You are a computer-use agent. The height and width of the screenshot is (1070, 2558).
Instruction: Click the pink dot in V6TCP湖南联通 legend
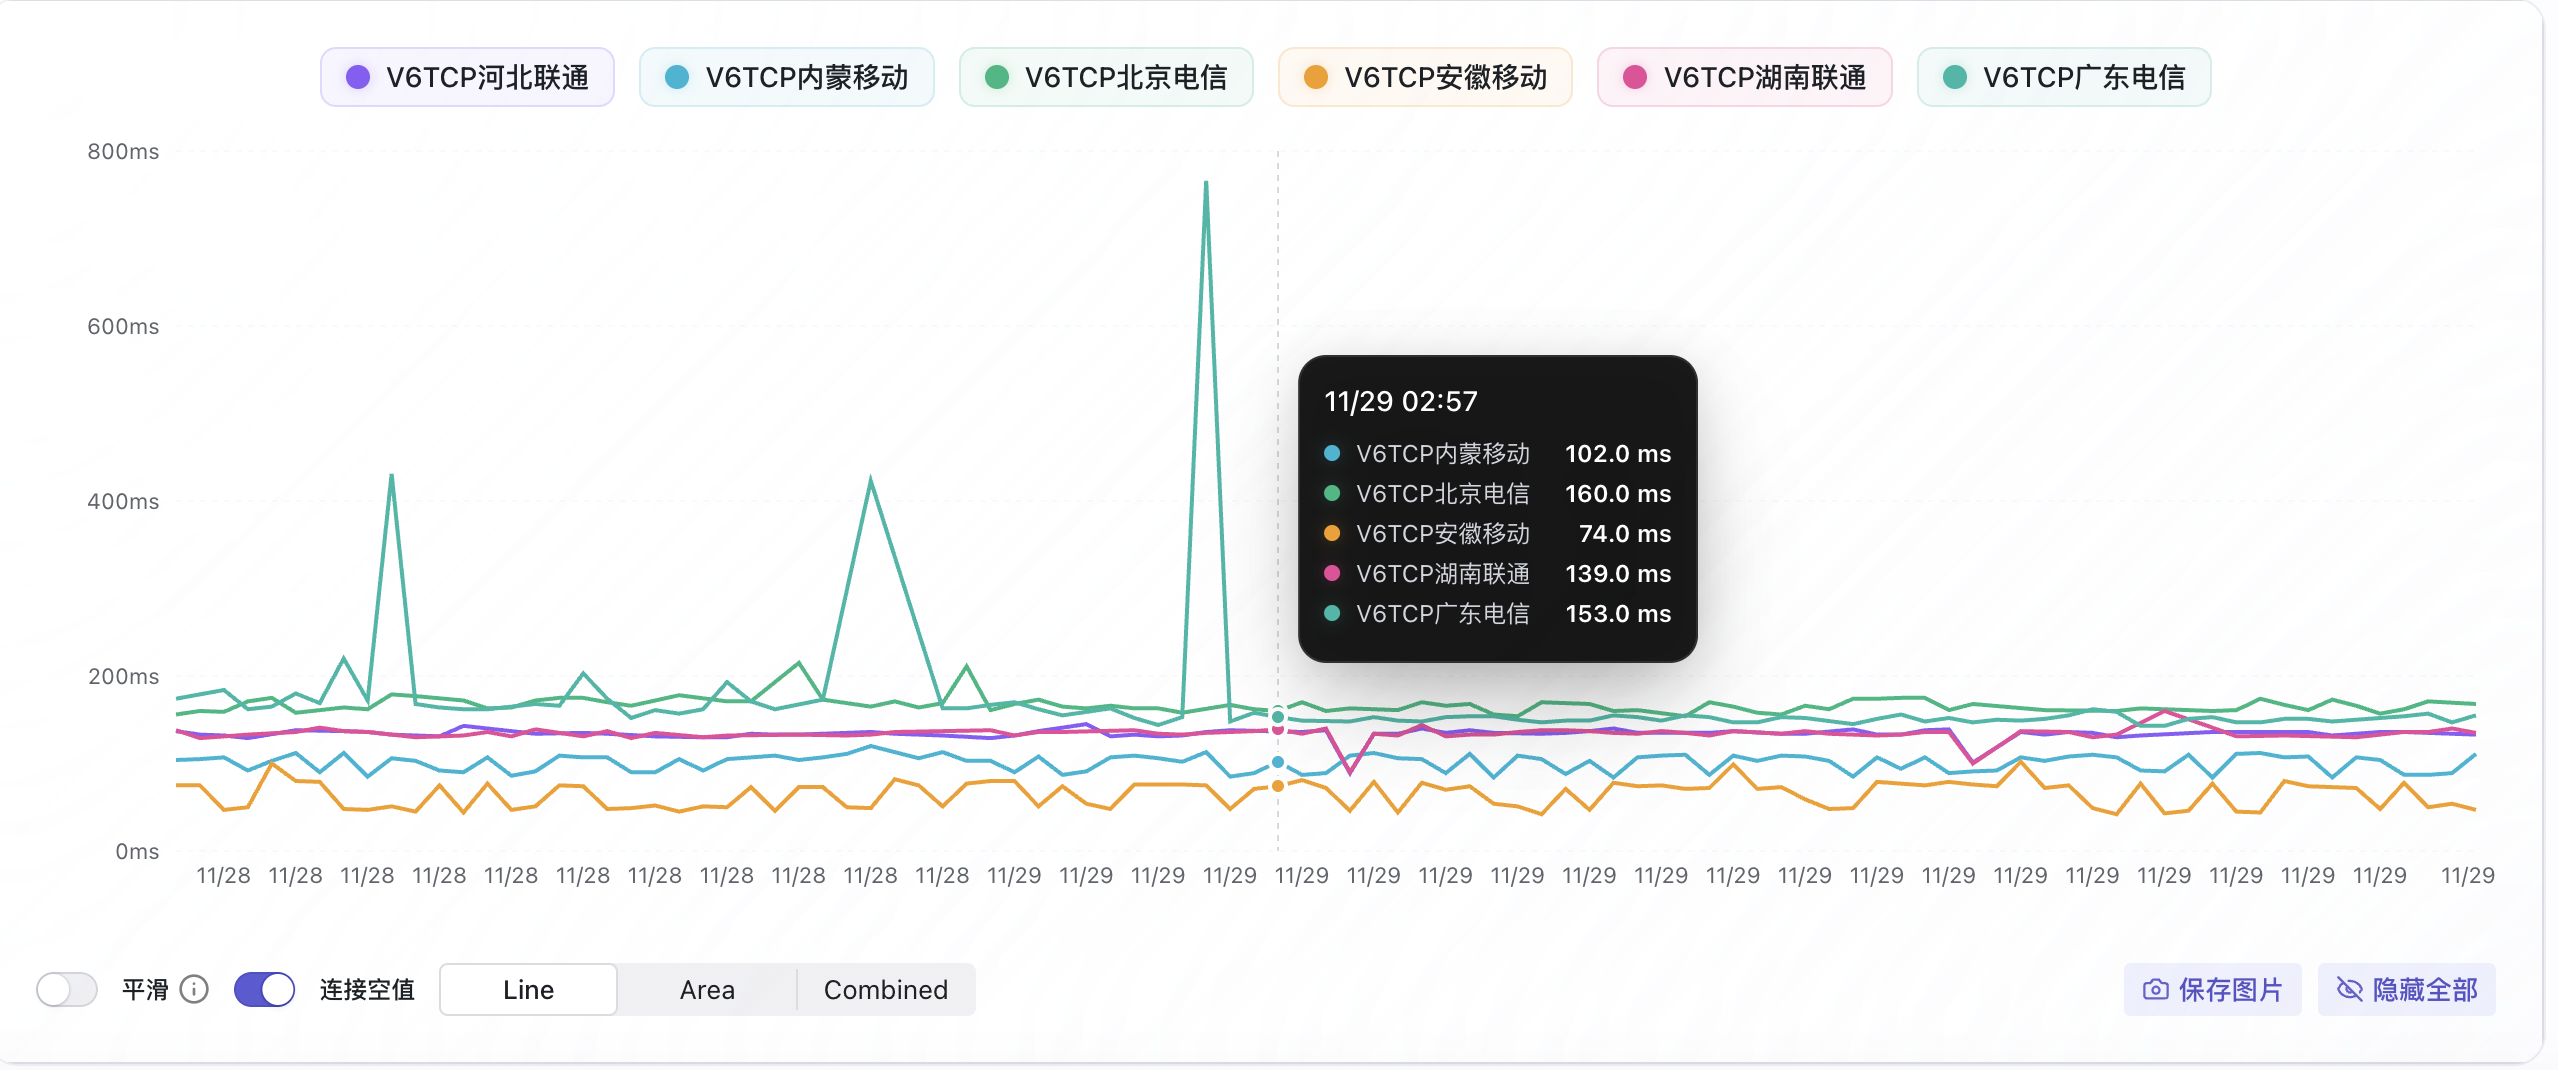[x=1634, y=76]
